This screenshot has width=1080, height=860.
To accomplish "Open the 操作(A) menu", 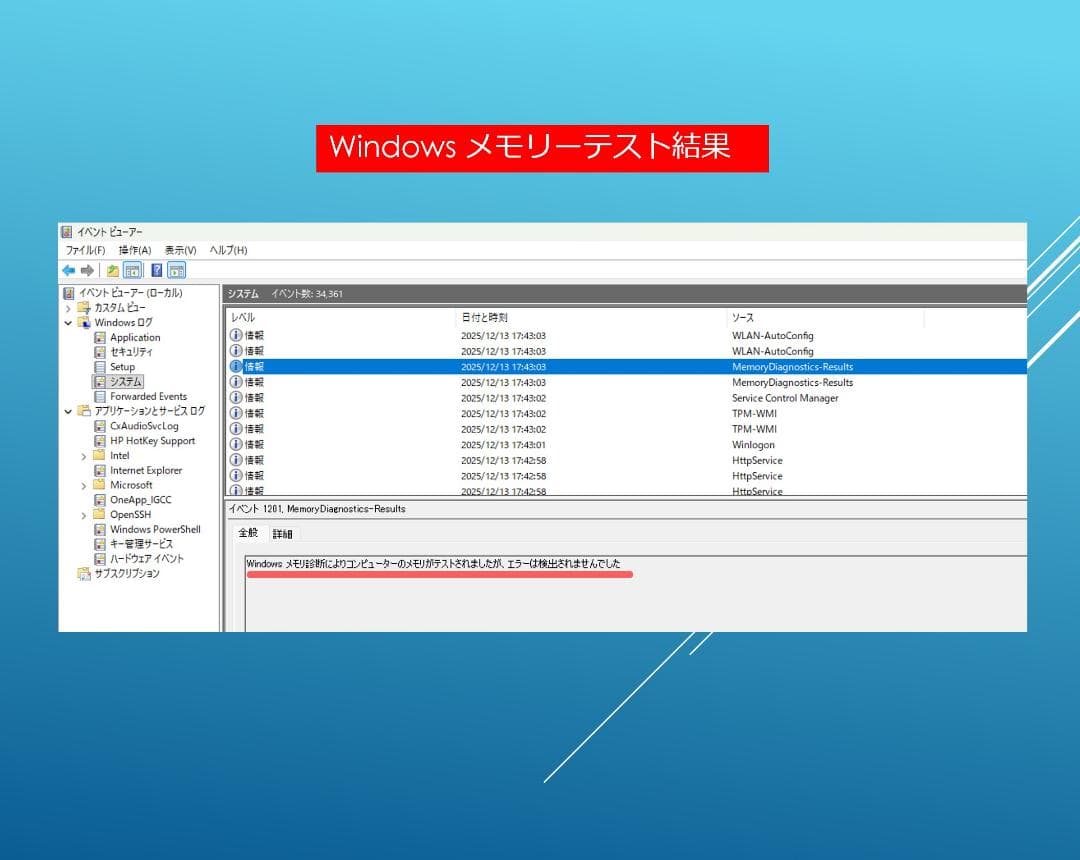I will [x=134, y=250].
